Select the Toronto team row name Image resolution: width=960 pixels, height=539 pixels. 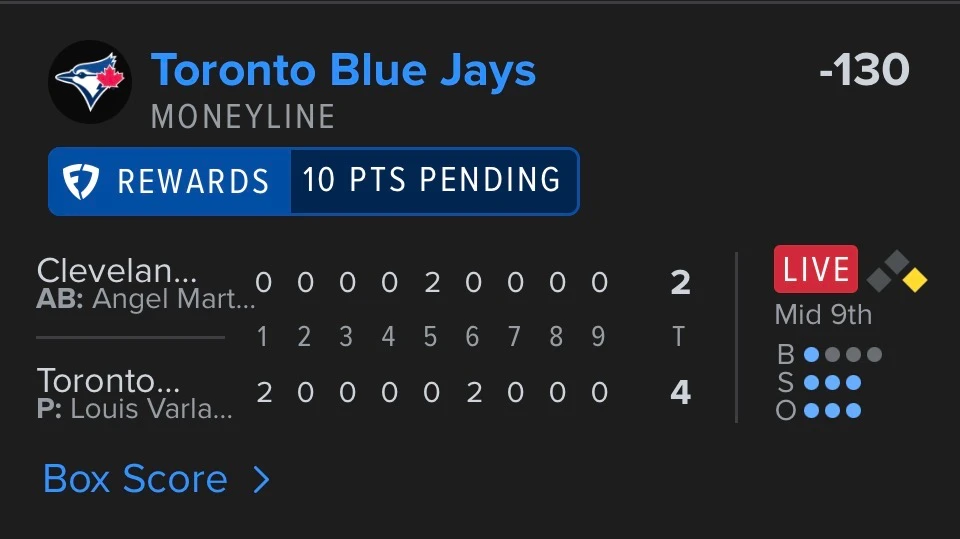coord(108,380)
